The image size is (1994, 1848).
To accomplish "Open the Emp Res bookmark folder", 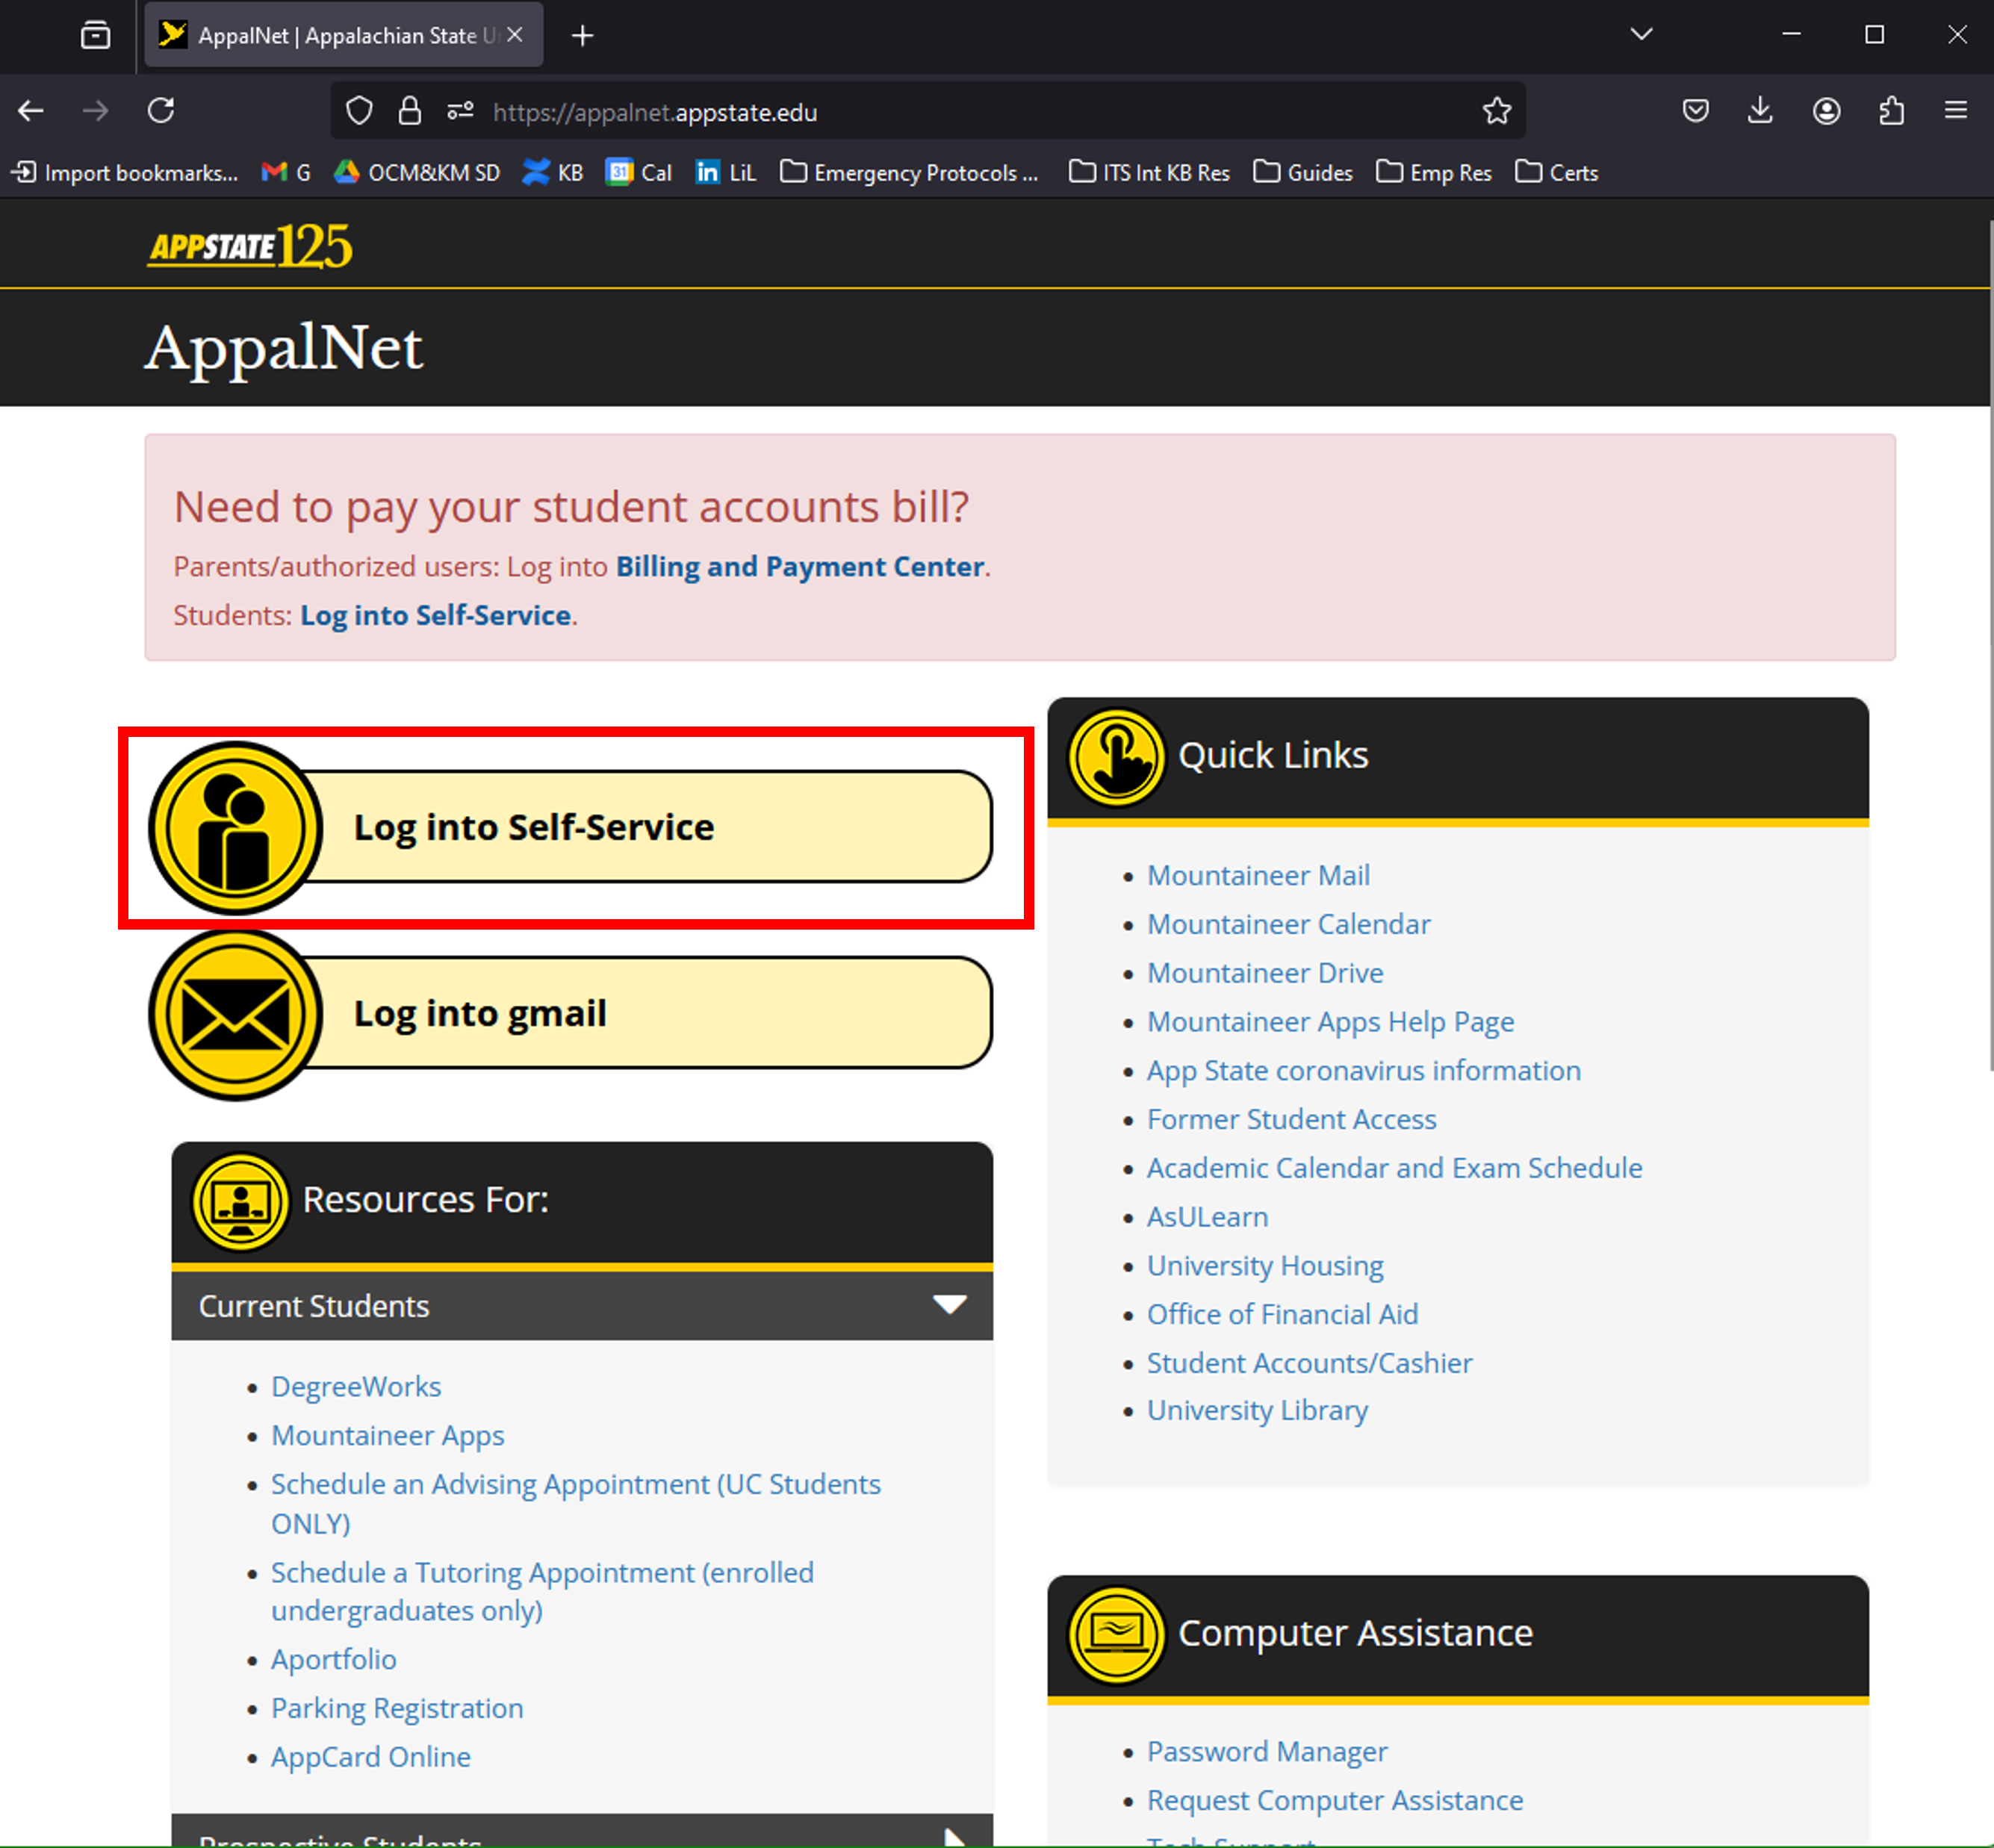I will pyautogui.click(x=1433, y=173).
